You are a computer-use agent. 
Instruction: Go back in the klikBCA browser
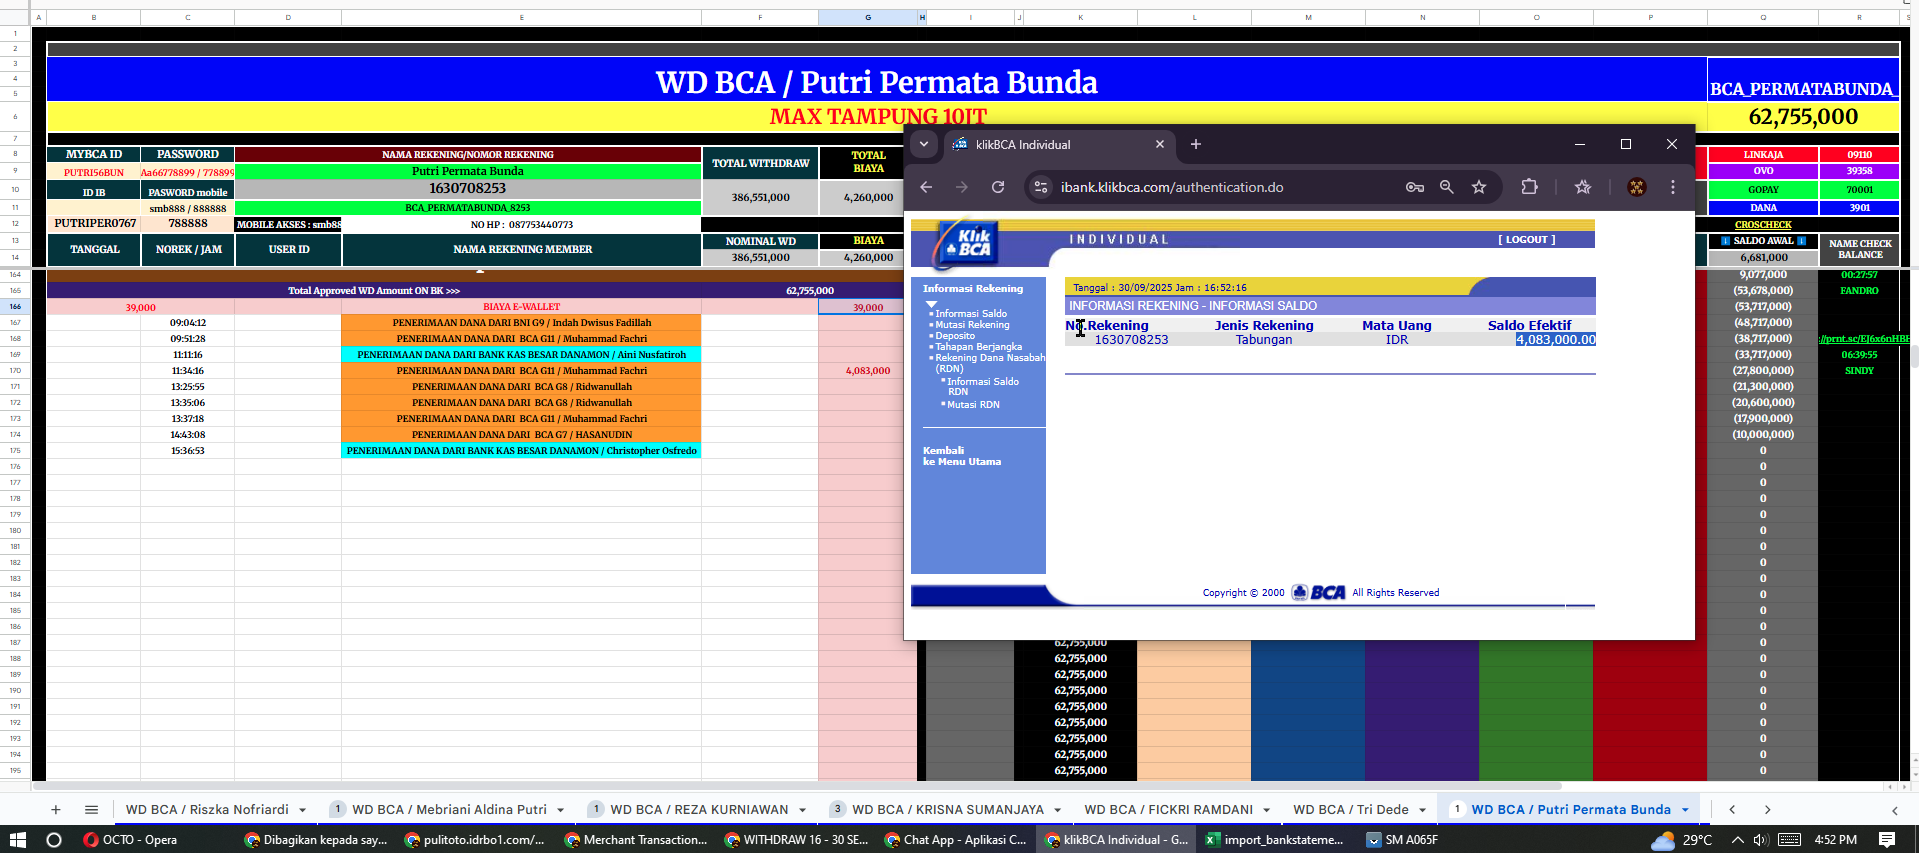coord(926,187)
